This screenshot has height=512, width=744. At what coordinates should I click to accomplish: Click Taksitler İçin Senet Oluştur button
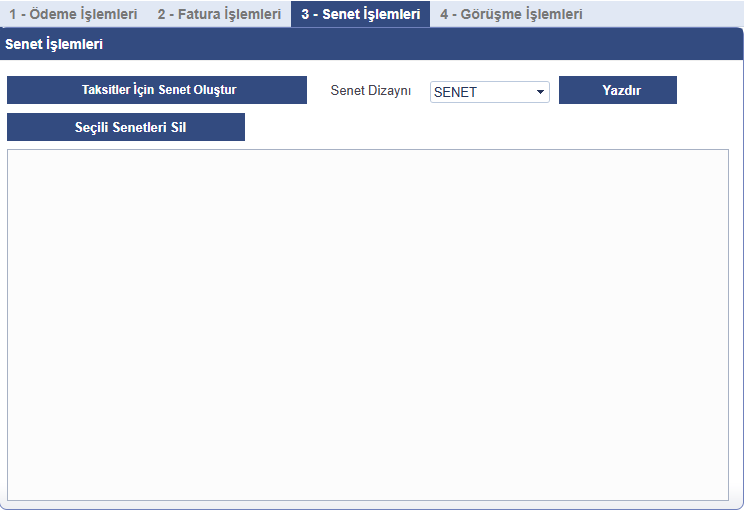coord(157,90)
